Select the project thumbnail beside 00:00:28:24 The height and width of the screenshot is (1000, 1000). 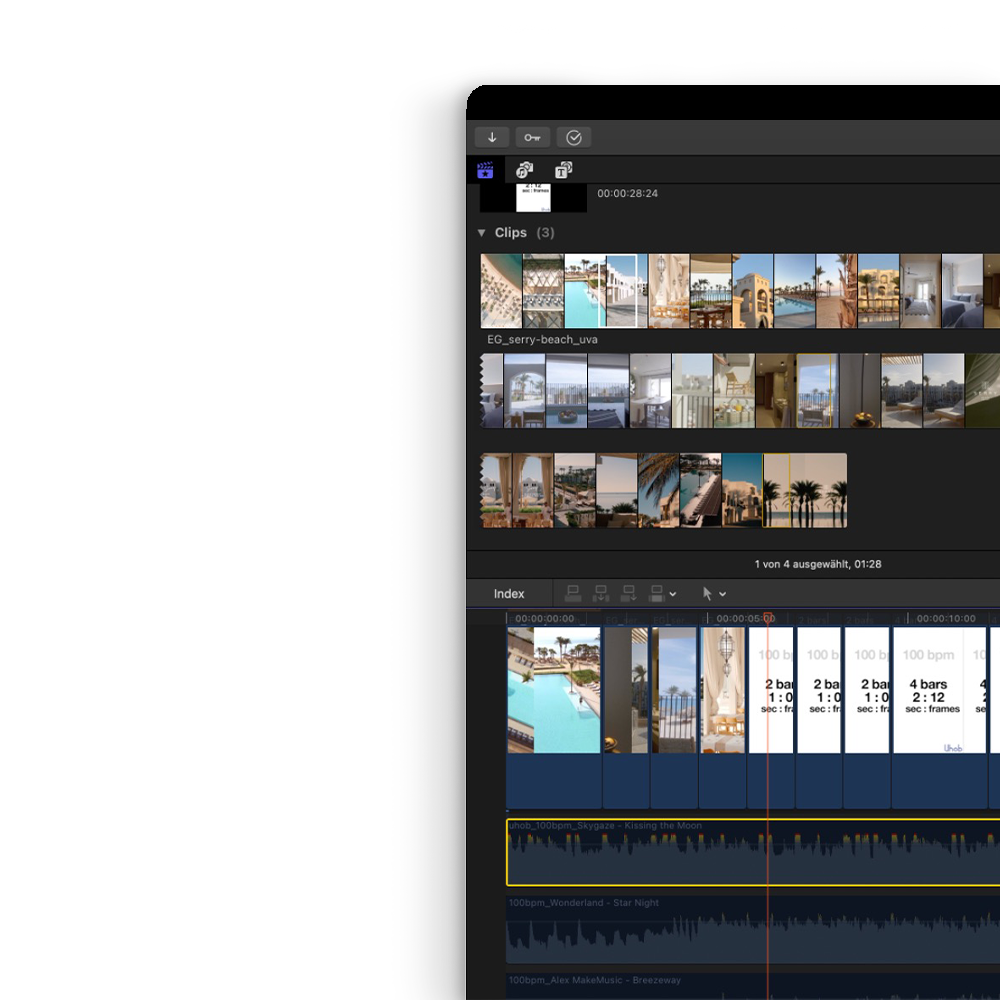point(533,198)
